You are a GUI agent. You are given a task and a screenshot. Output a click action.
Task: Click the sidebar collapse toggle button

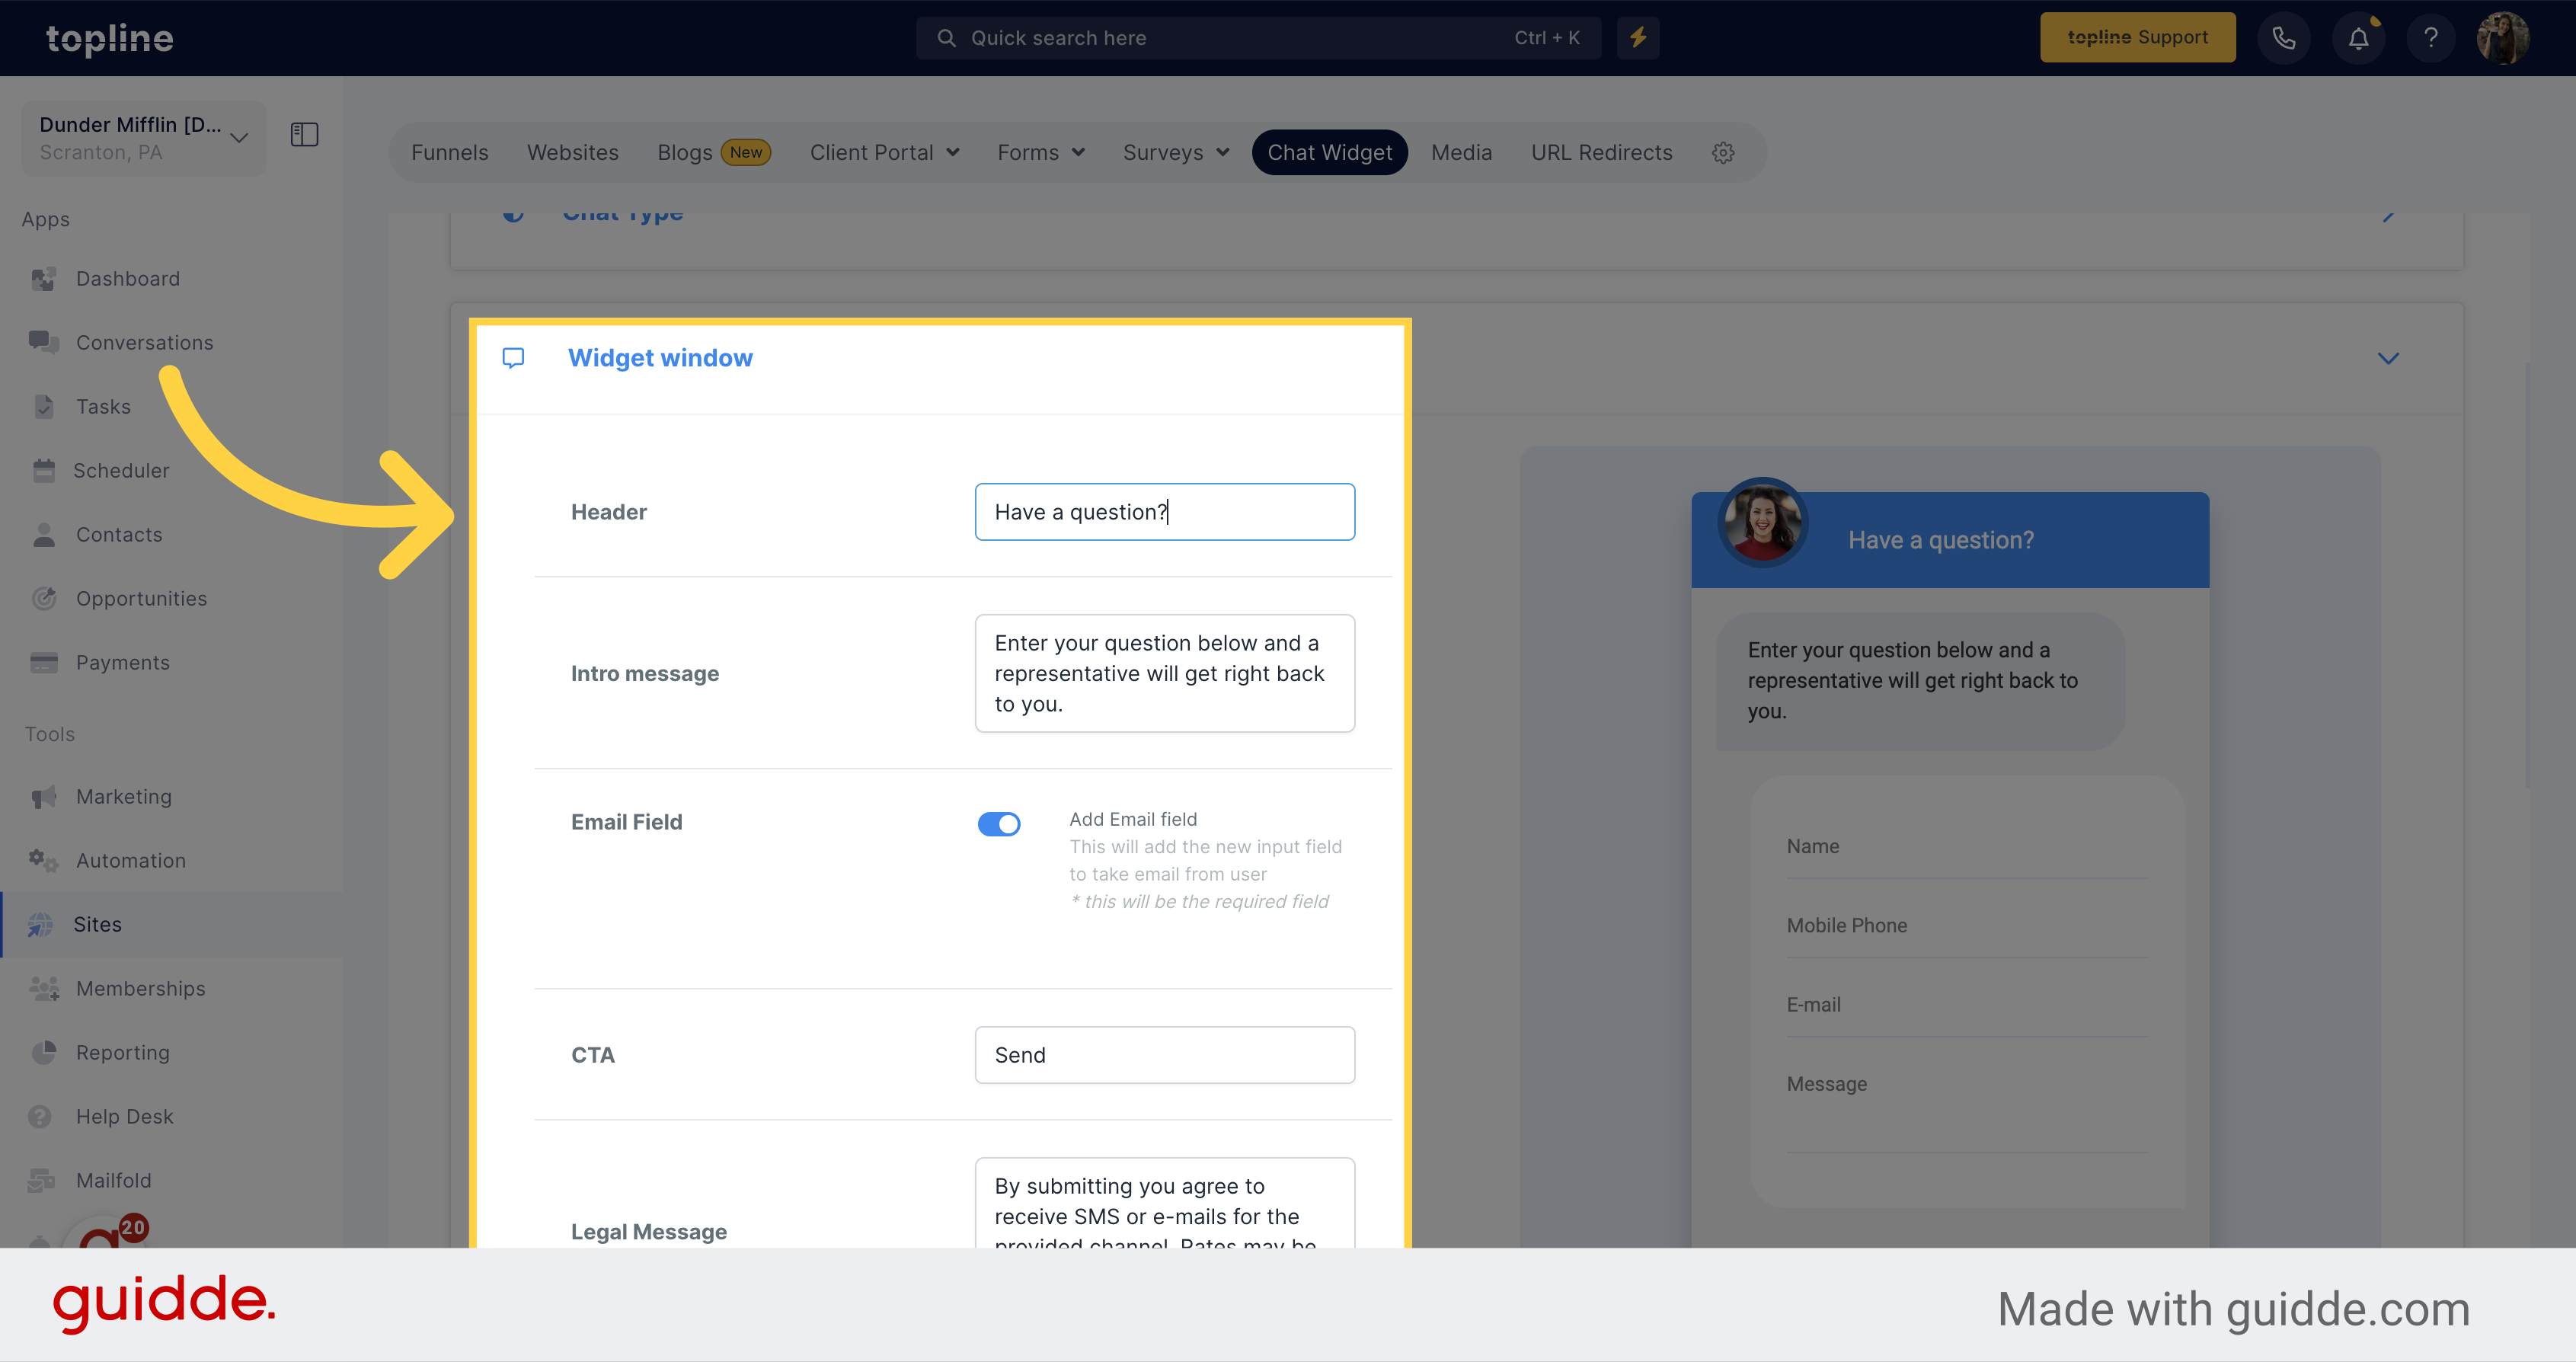(x=305, y=135)
